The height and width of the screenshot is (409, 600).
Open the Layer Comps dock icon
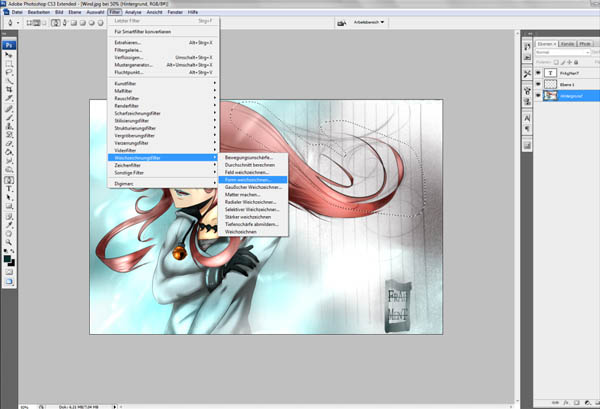pos(527,146)
